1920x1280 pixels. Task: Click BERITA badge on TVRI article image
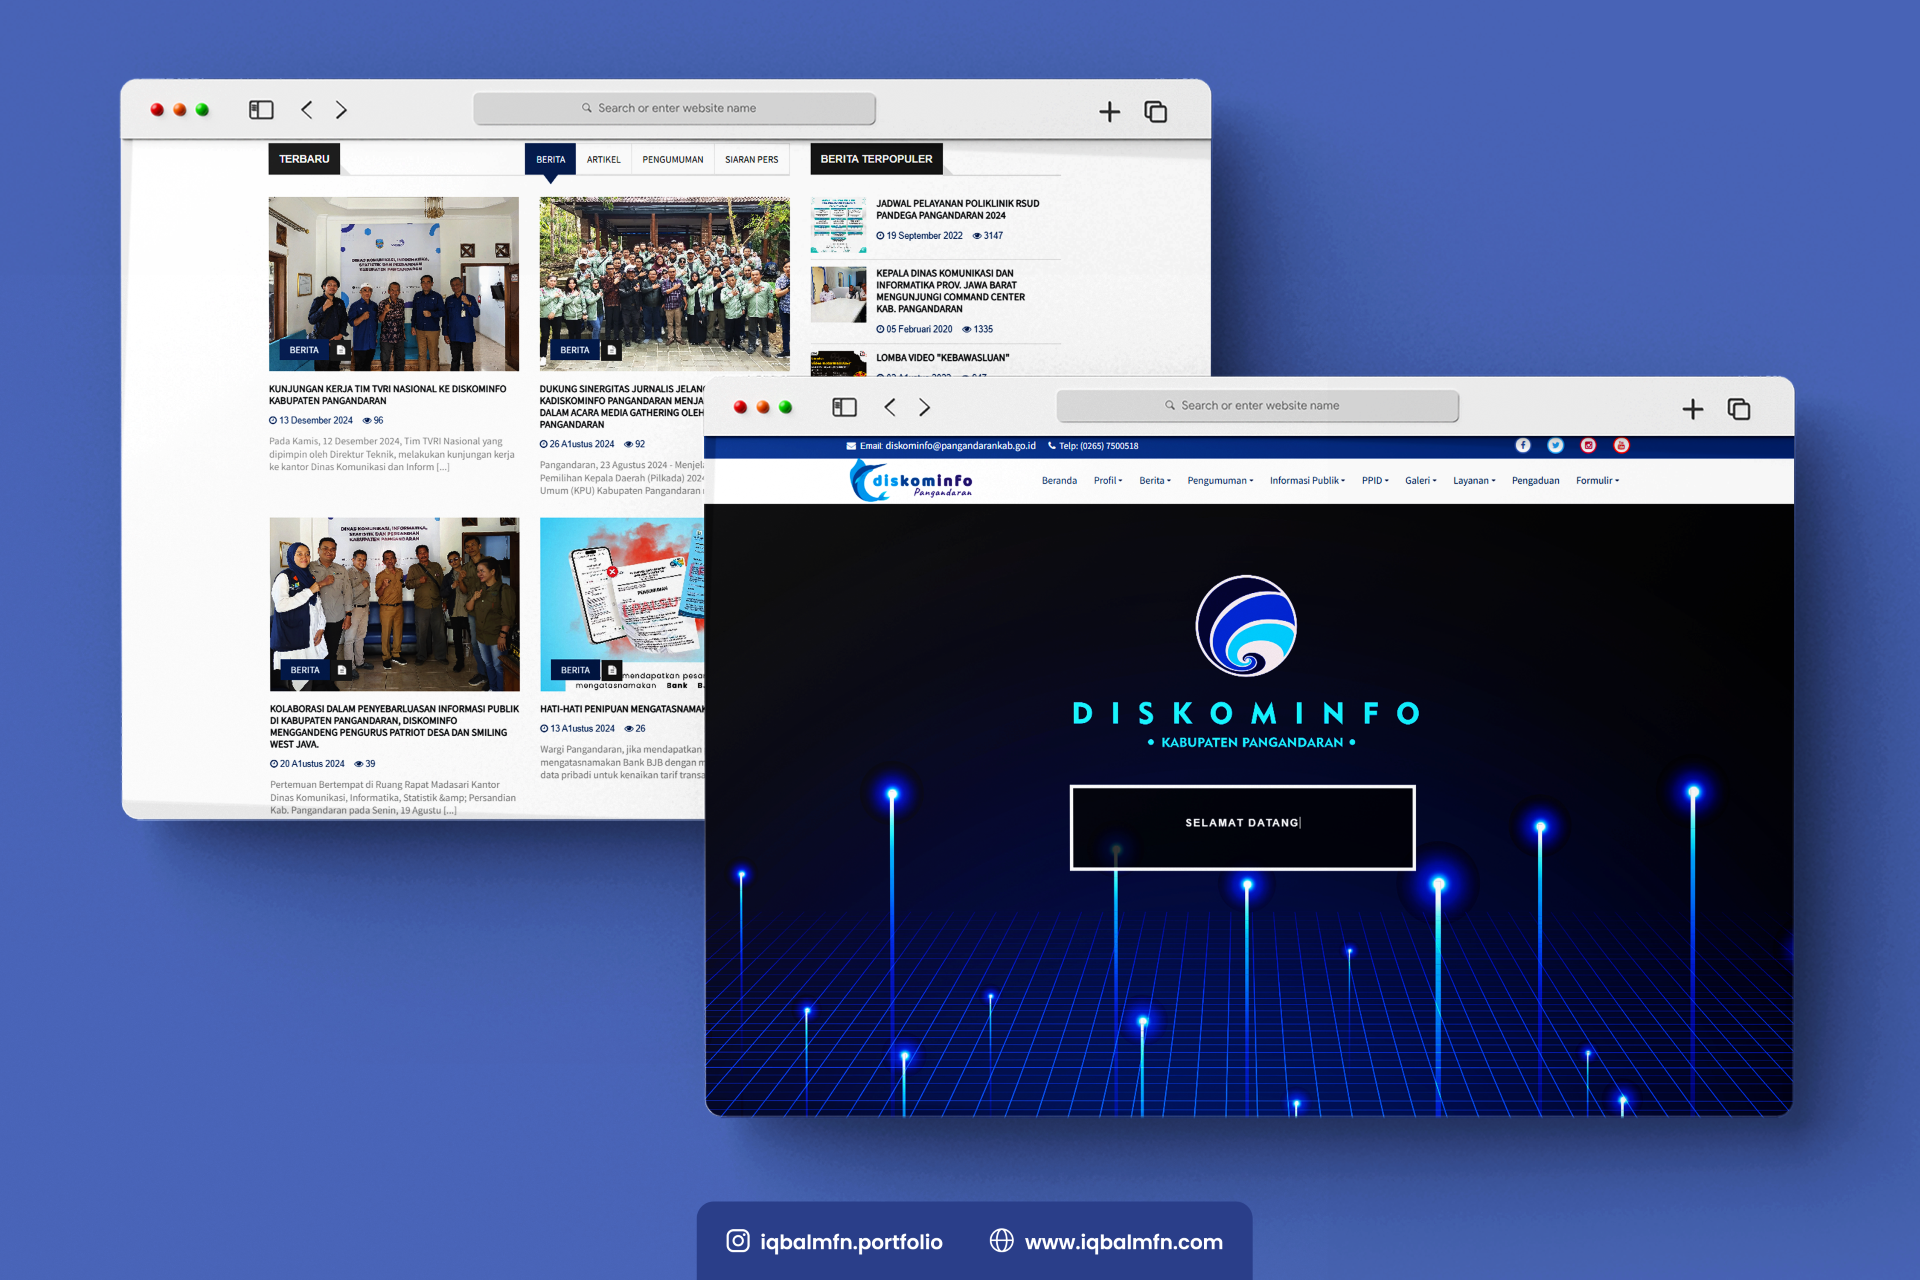coord(304,350)
